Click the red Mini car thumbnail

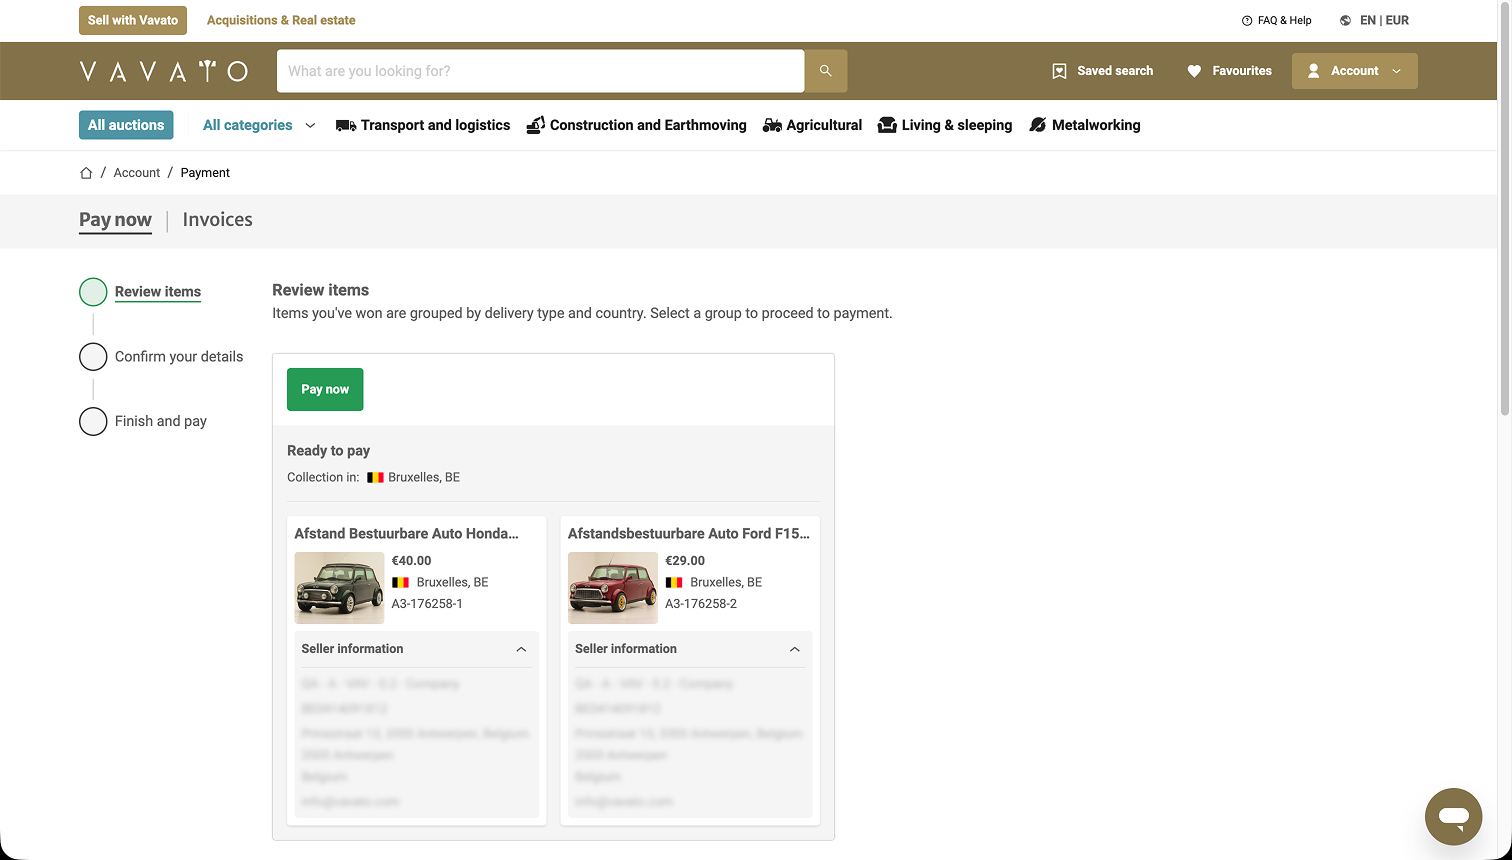click(613, 588)
